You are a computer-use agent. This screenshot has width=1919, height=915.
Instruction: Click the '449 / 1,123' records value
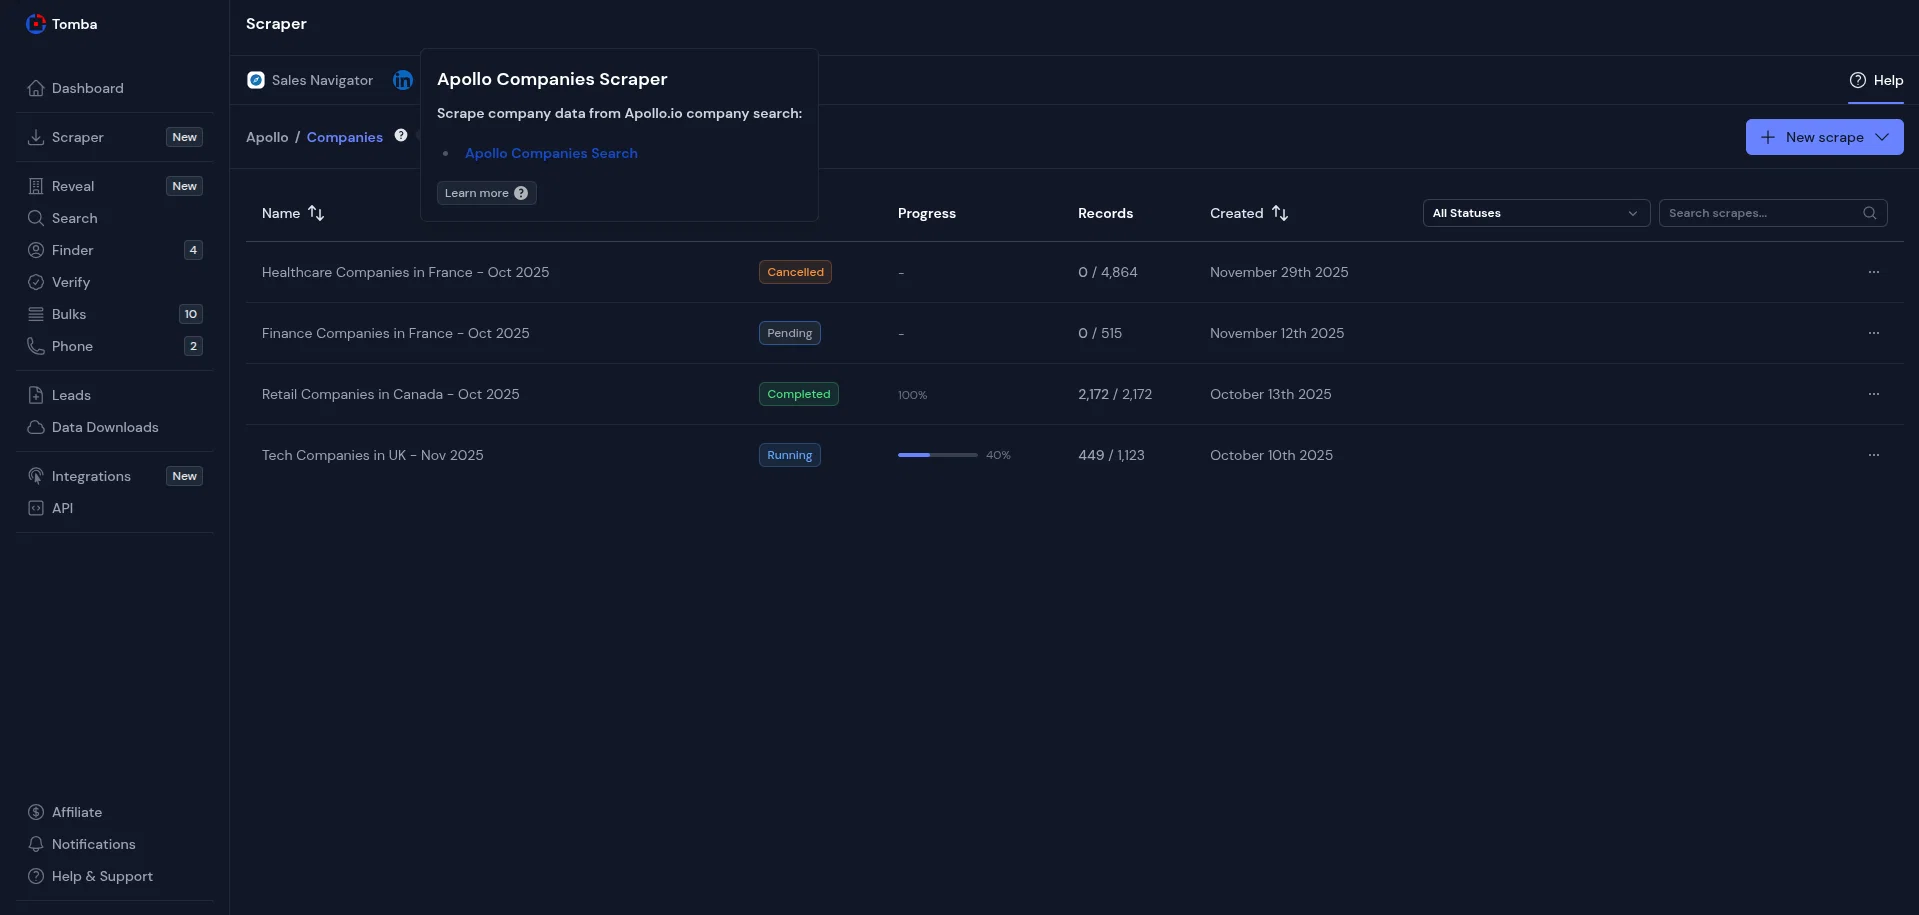[x=1111, y=455]
